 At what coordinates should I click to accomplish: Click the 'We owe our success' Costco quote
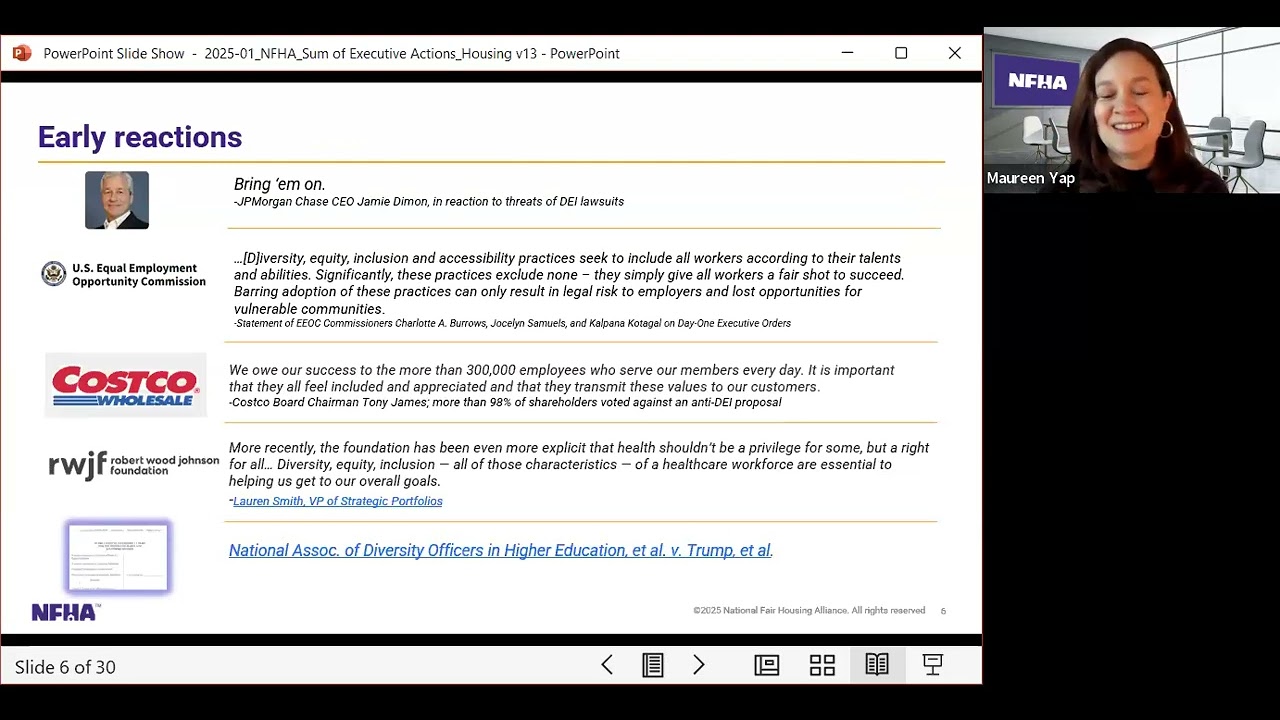point(562,378)
